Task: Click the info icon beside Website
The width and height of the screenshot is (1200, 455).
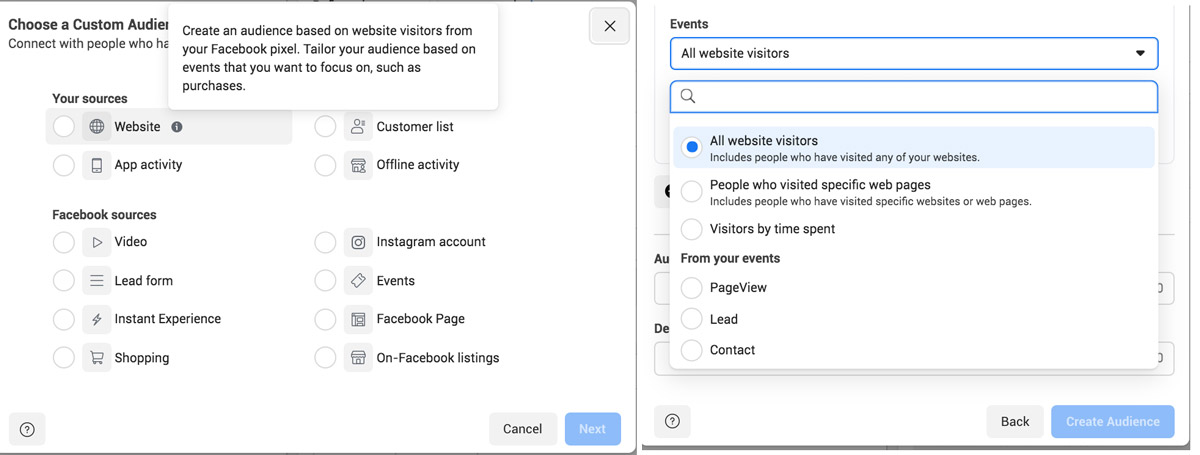Action: point(177,127)
